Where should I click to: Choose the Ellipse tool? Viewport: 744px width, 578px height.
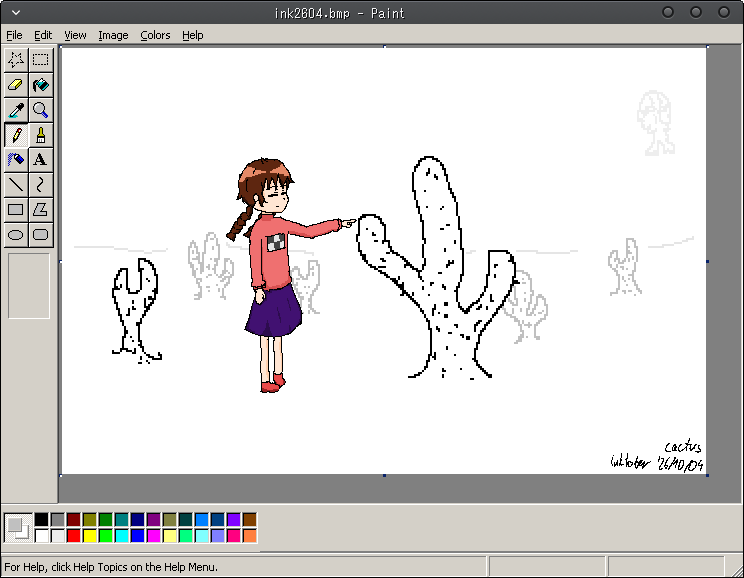point(16,234)
